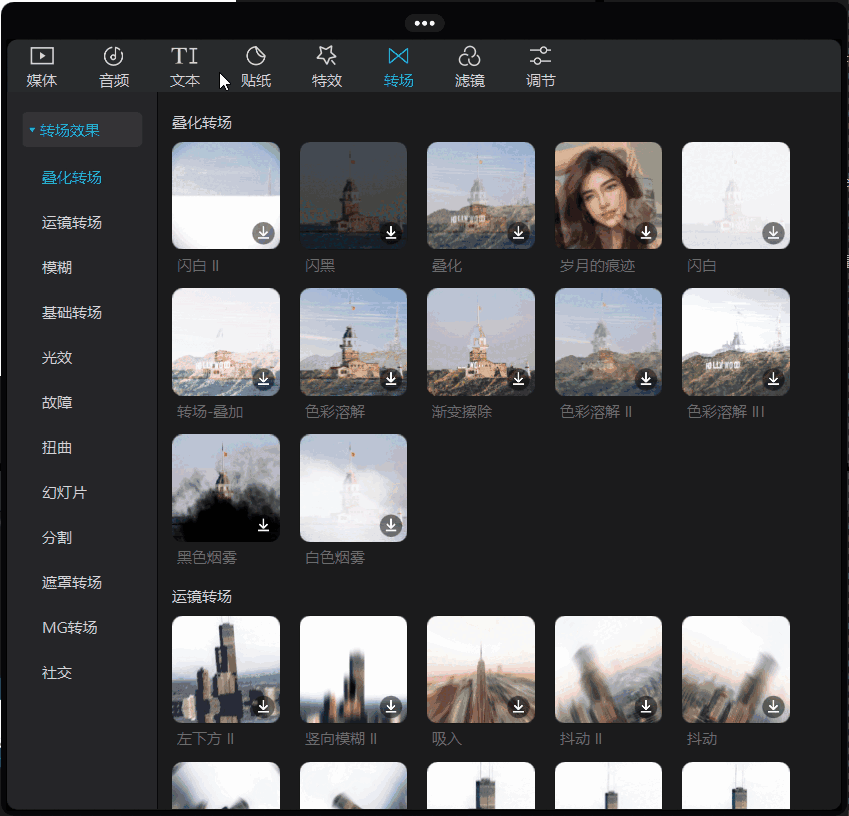Choose 运镜转场 in the sidebar

72,223
